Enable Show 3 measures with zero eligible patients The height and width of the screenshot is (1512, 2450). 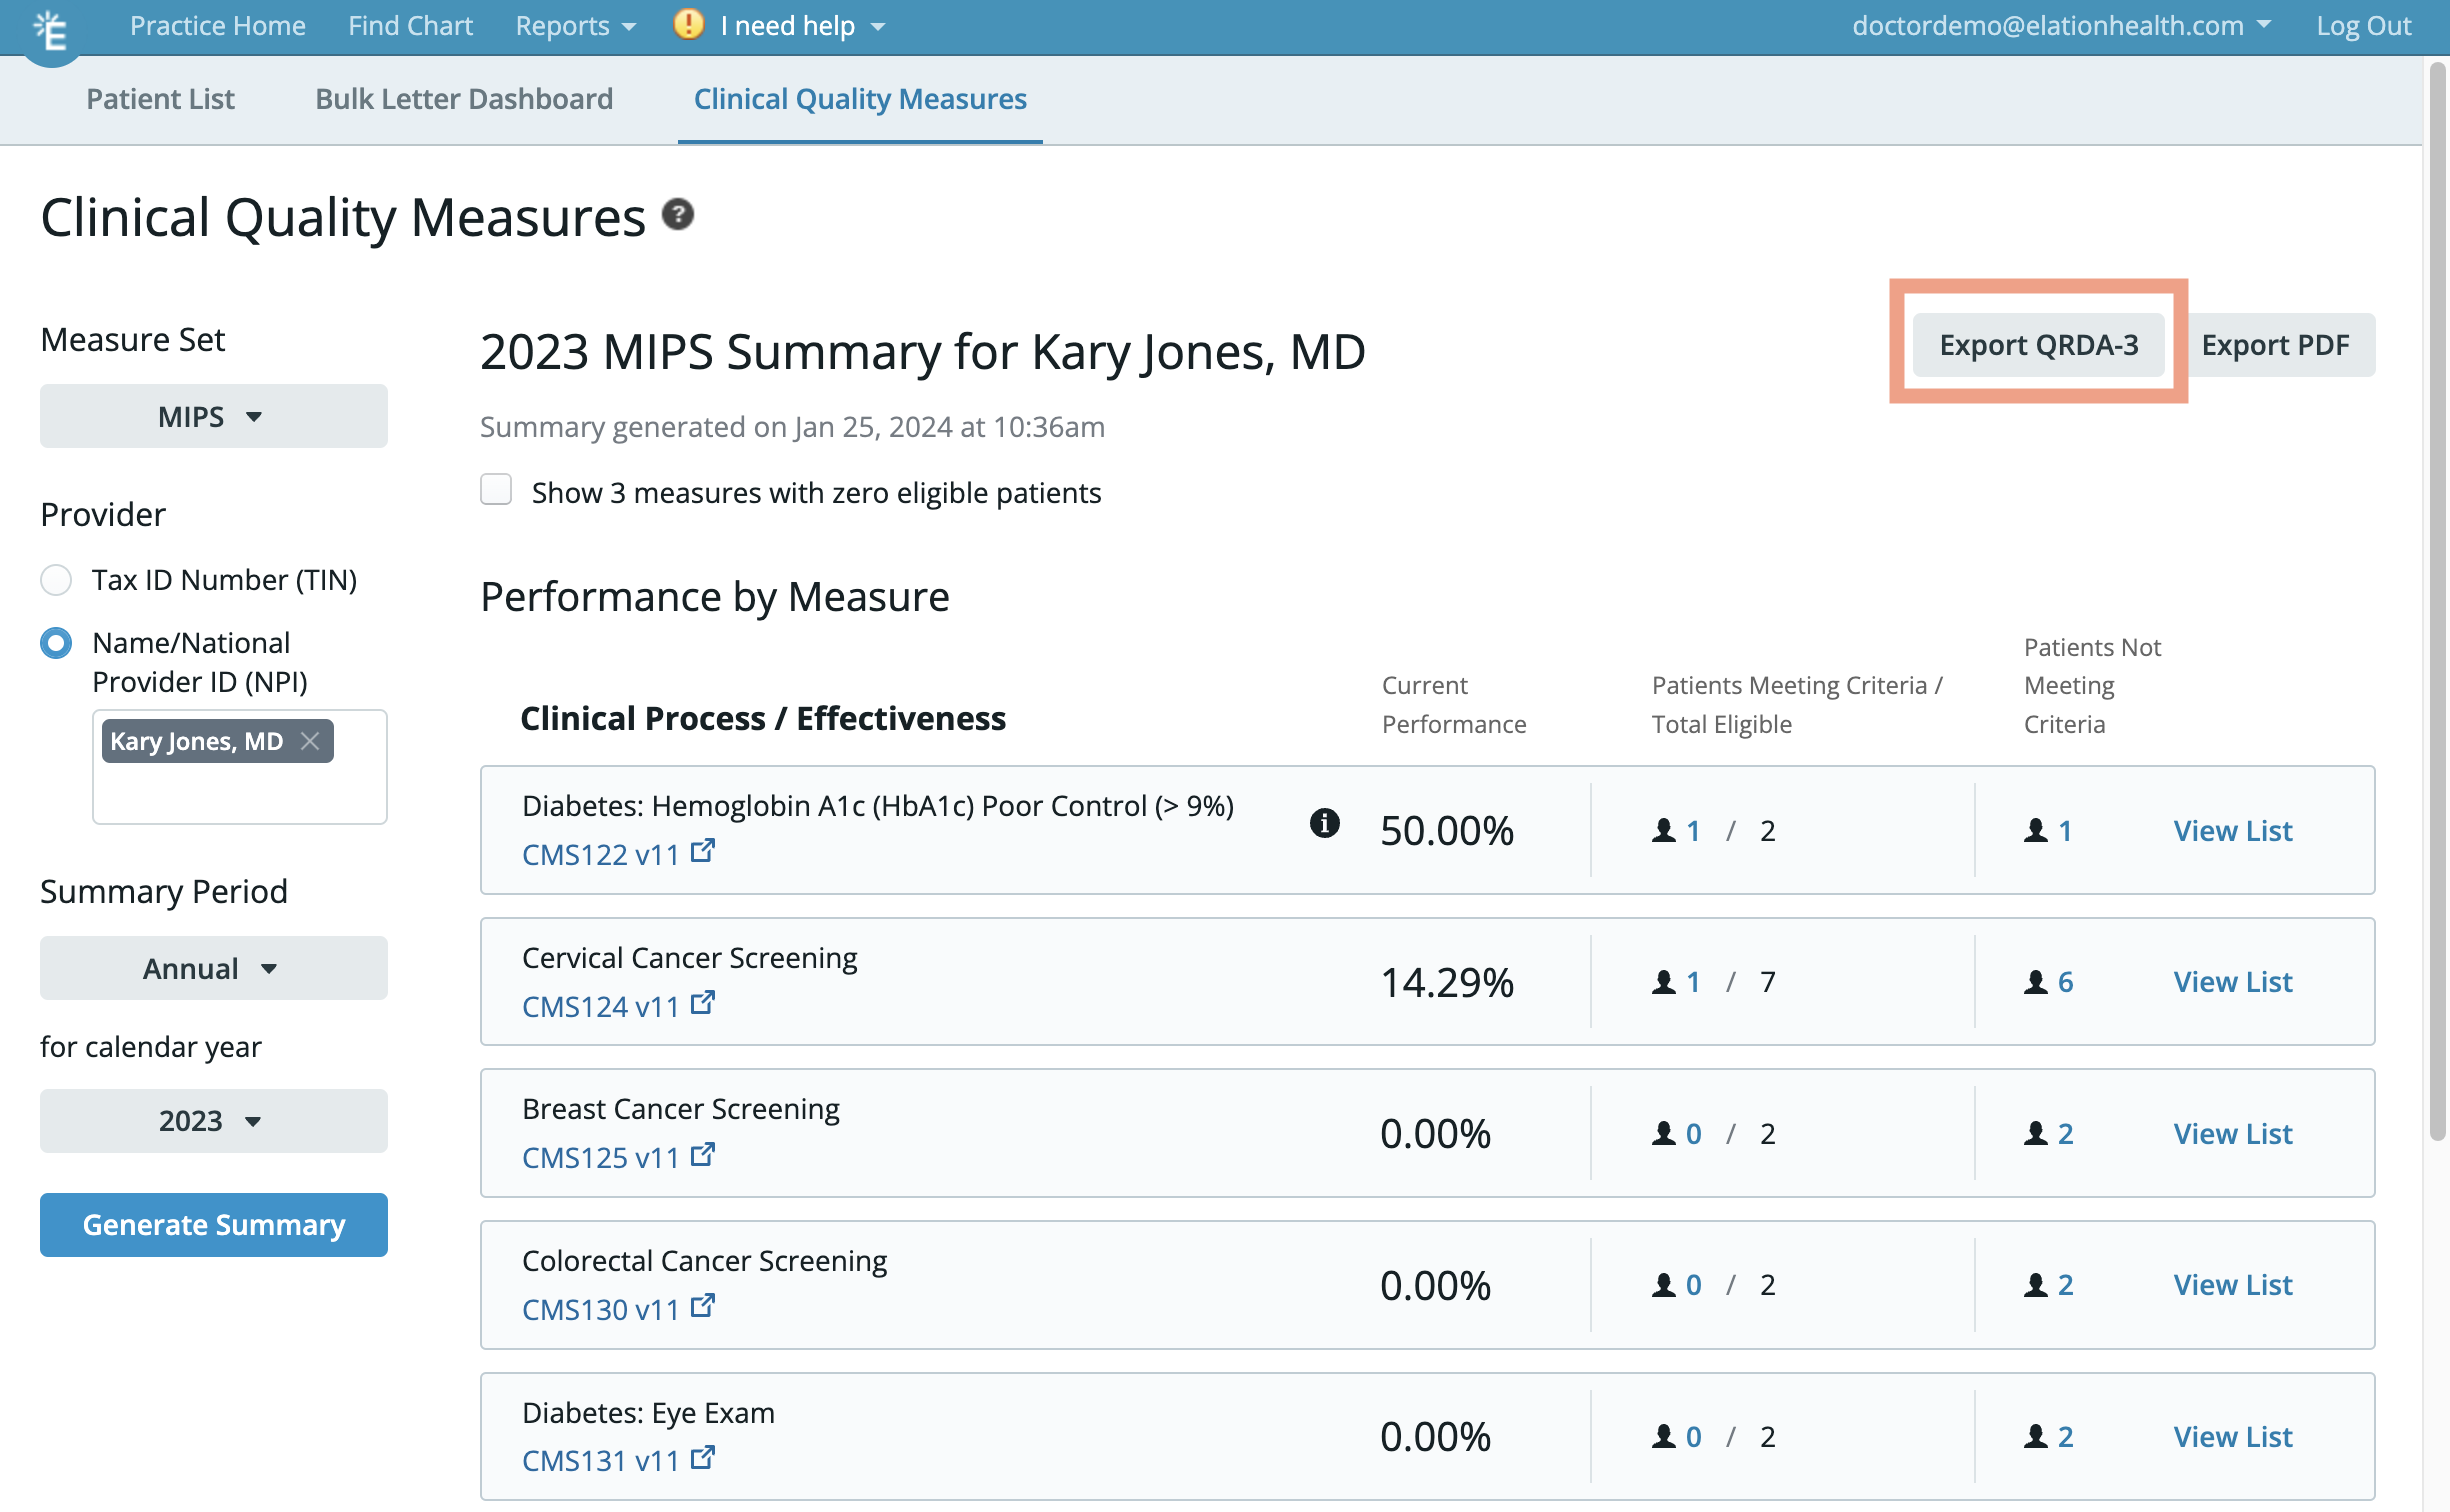pos(496,490)
